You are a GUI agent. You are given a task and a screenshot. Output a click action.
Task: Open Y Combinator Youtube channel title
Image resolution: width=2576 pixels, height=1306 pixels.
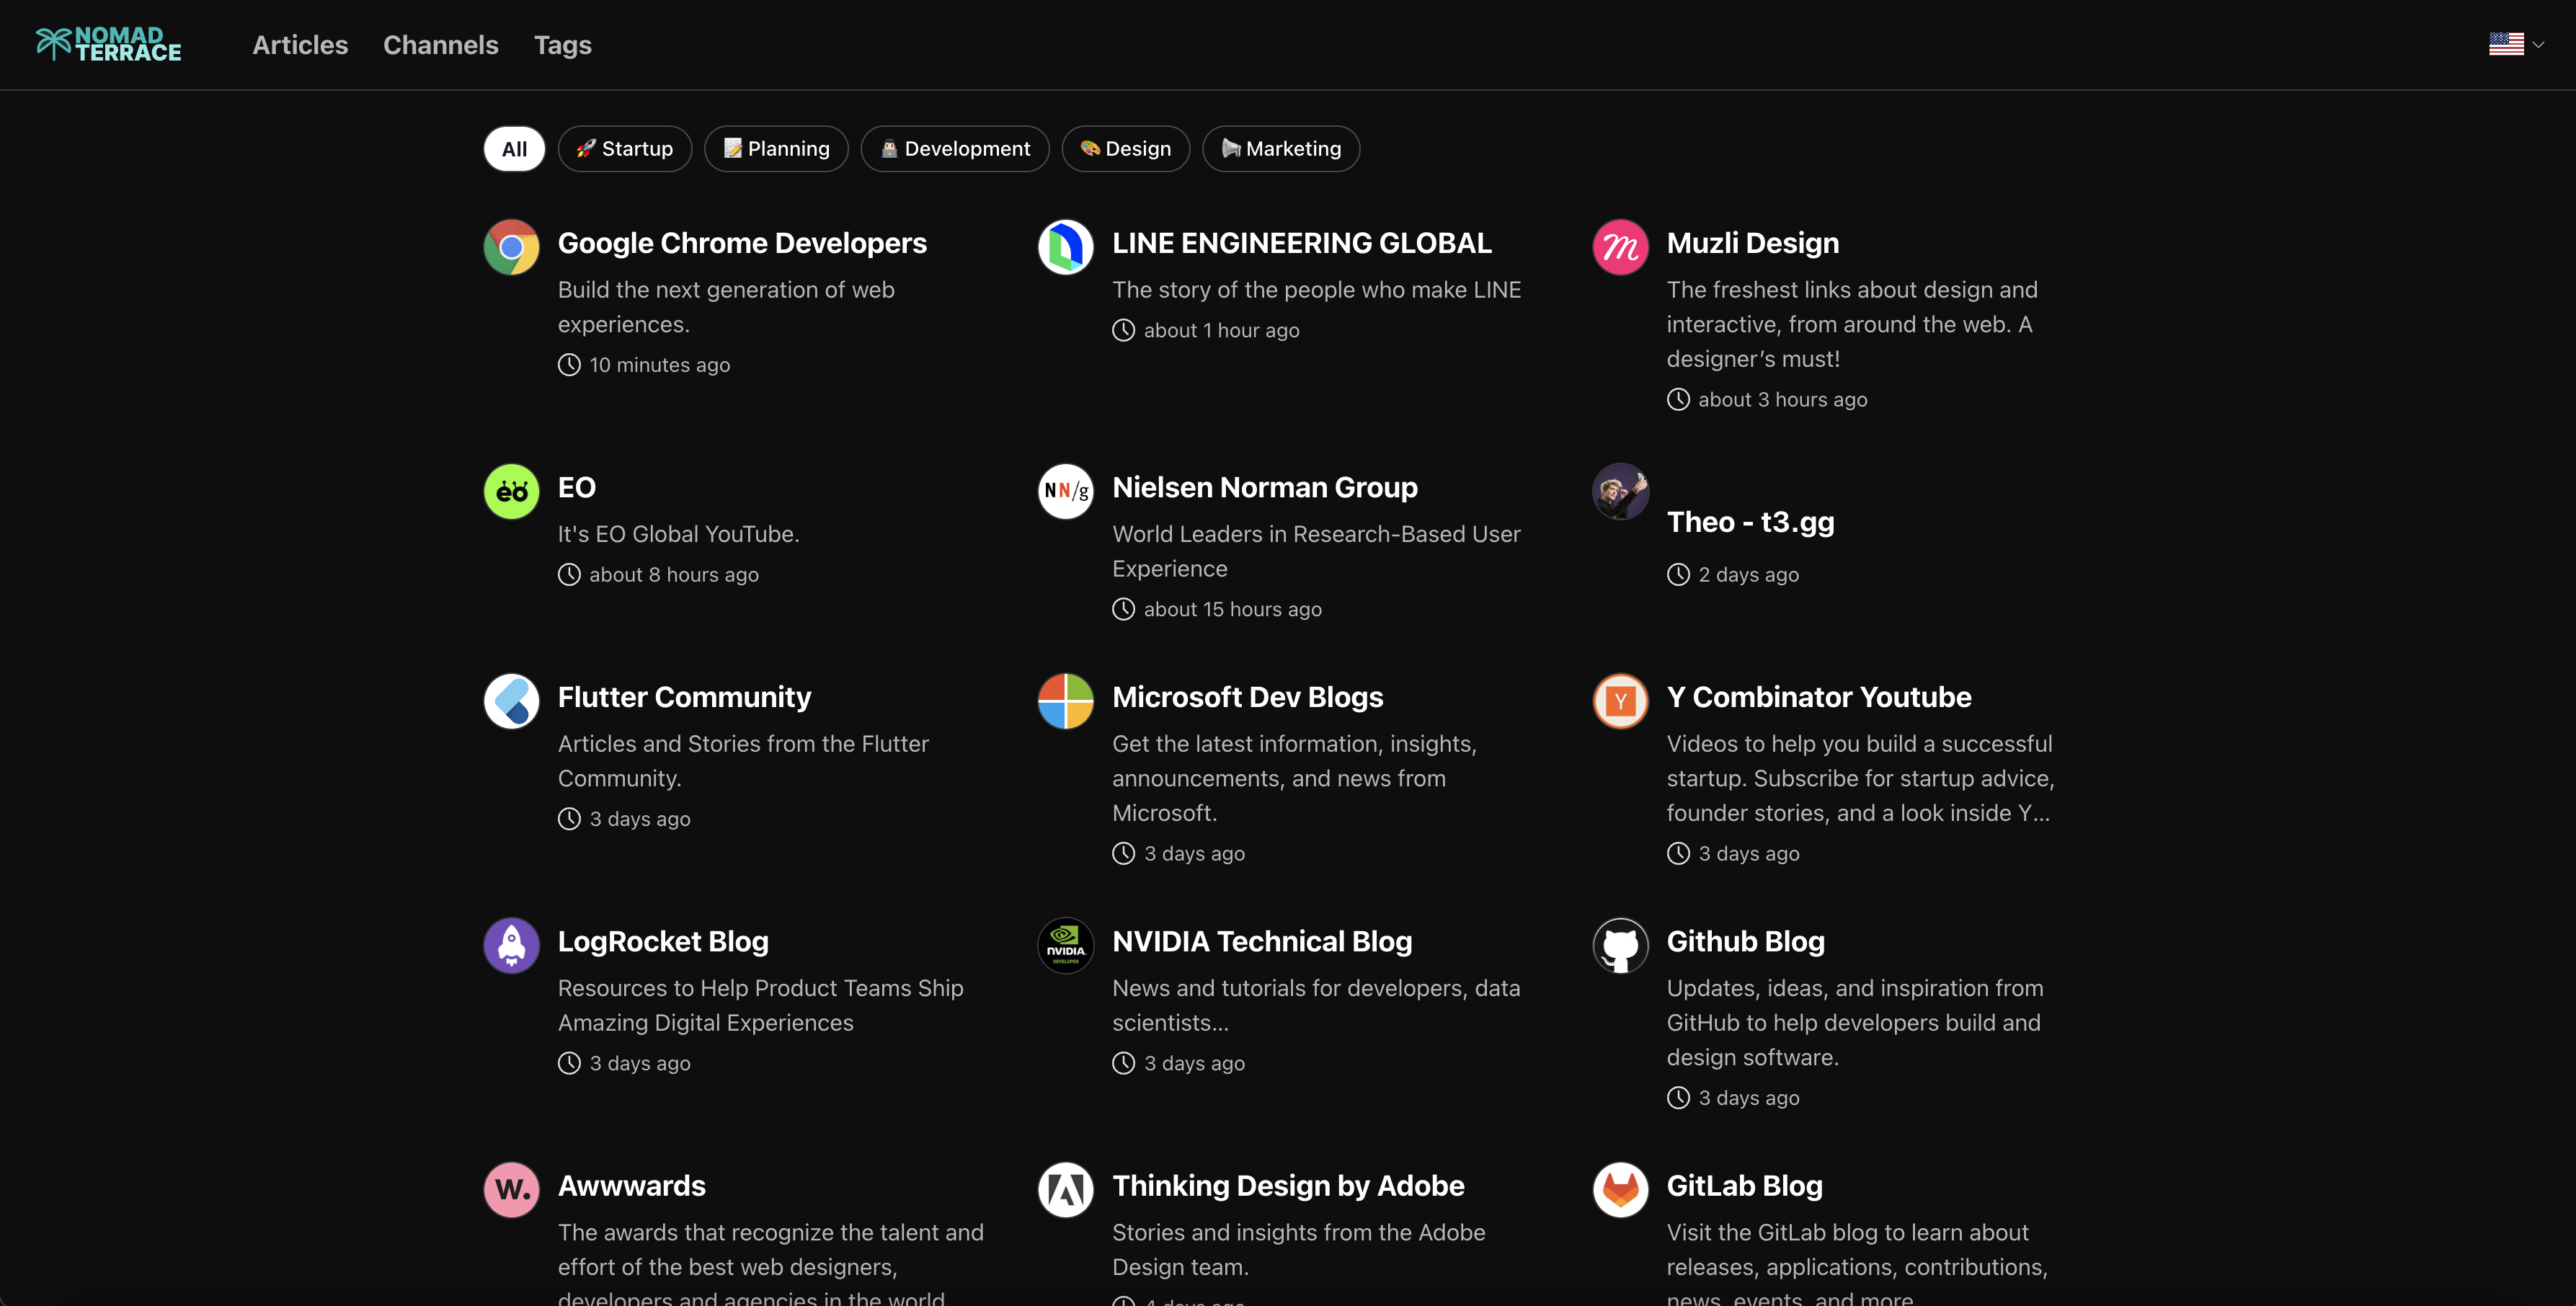tap(1819, 697)
